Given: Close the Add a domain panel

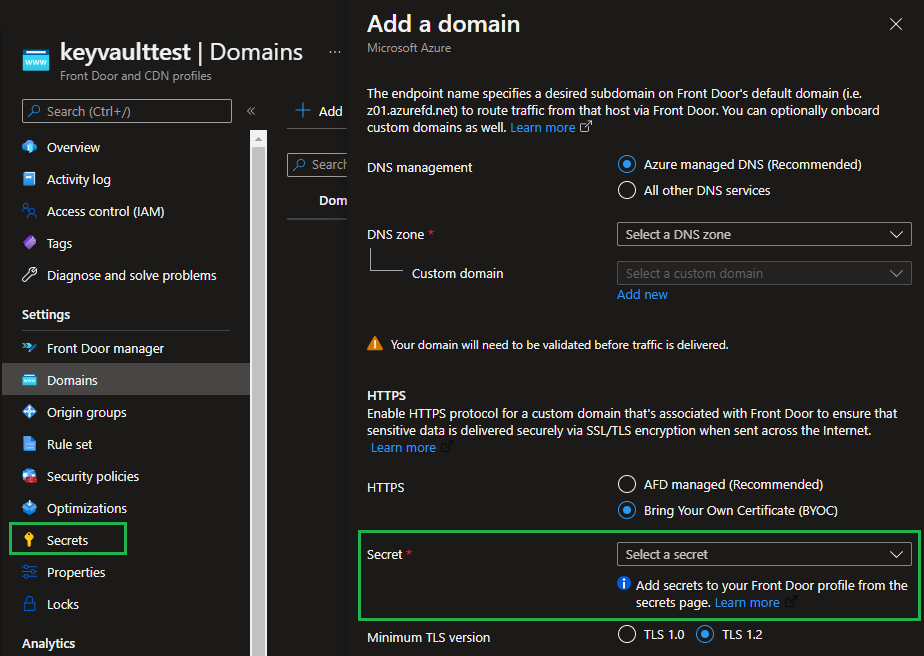Looking at the screenshot, I should (896, 24).
